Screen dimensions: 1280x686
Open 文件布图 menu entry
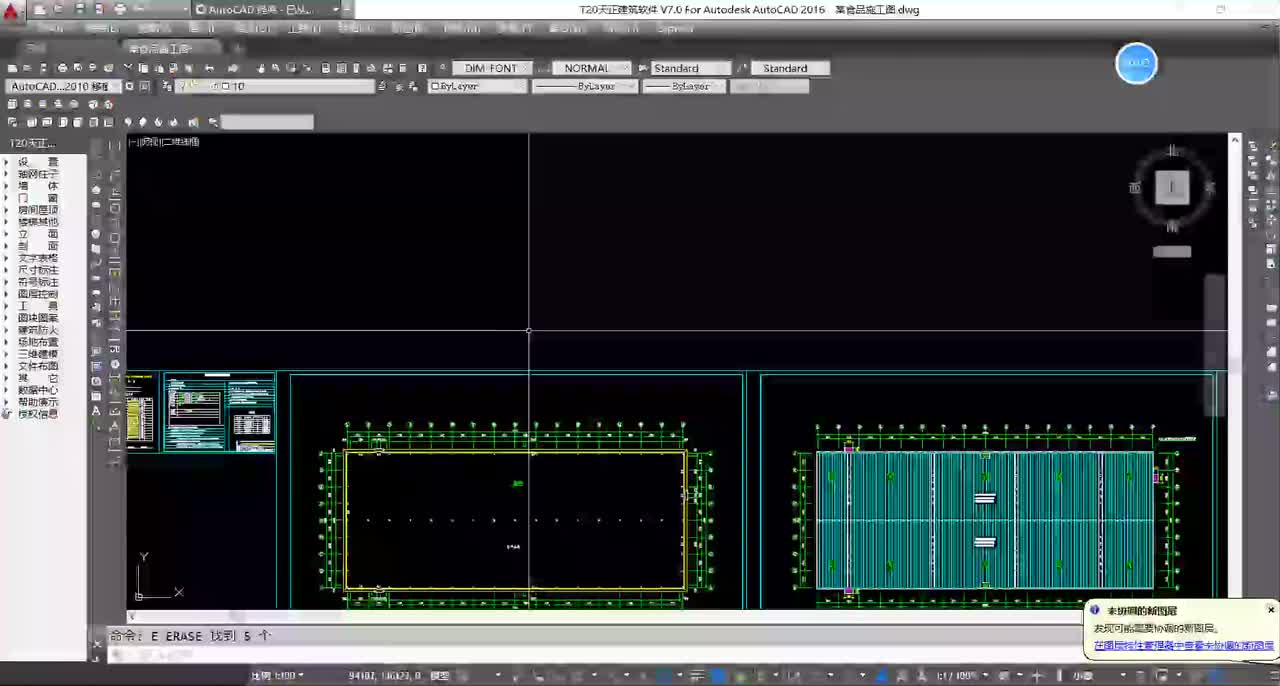[38, 366]
